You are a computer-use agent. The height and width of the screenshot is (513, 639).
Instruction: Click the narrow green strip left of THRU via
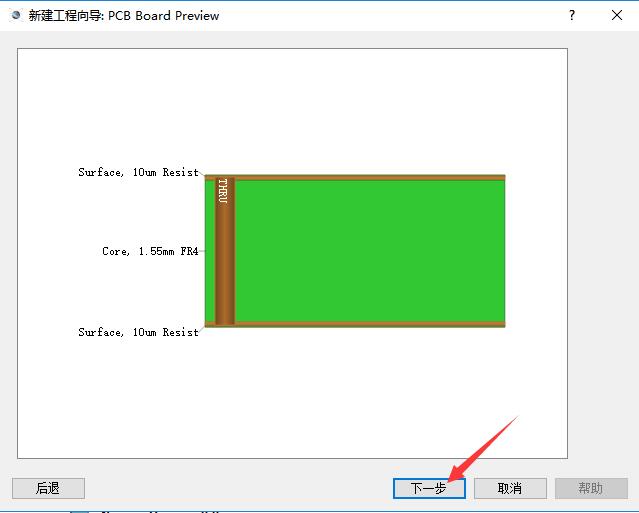tap(210, 251)
